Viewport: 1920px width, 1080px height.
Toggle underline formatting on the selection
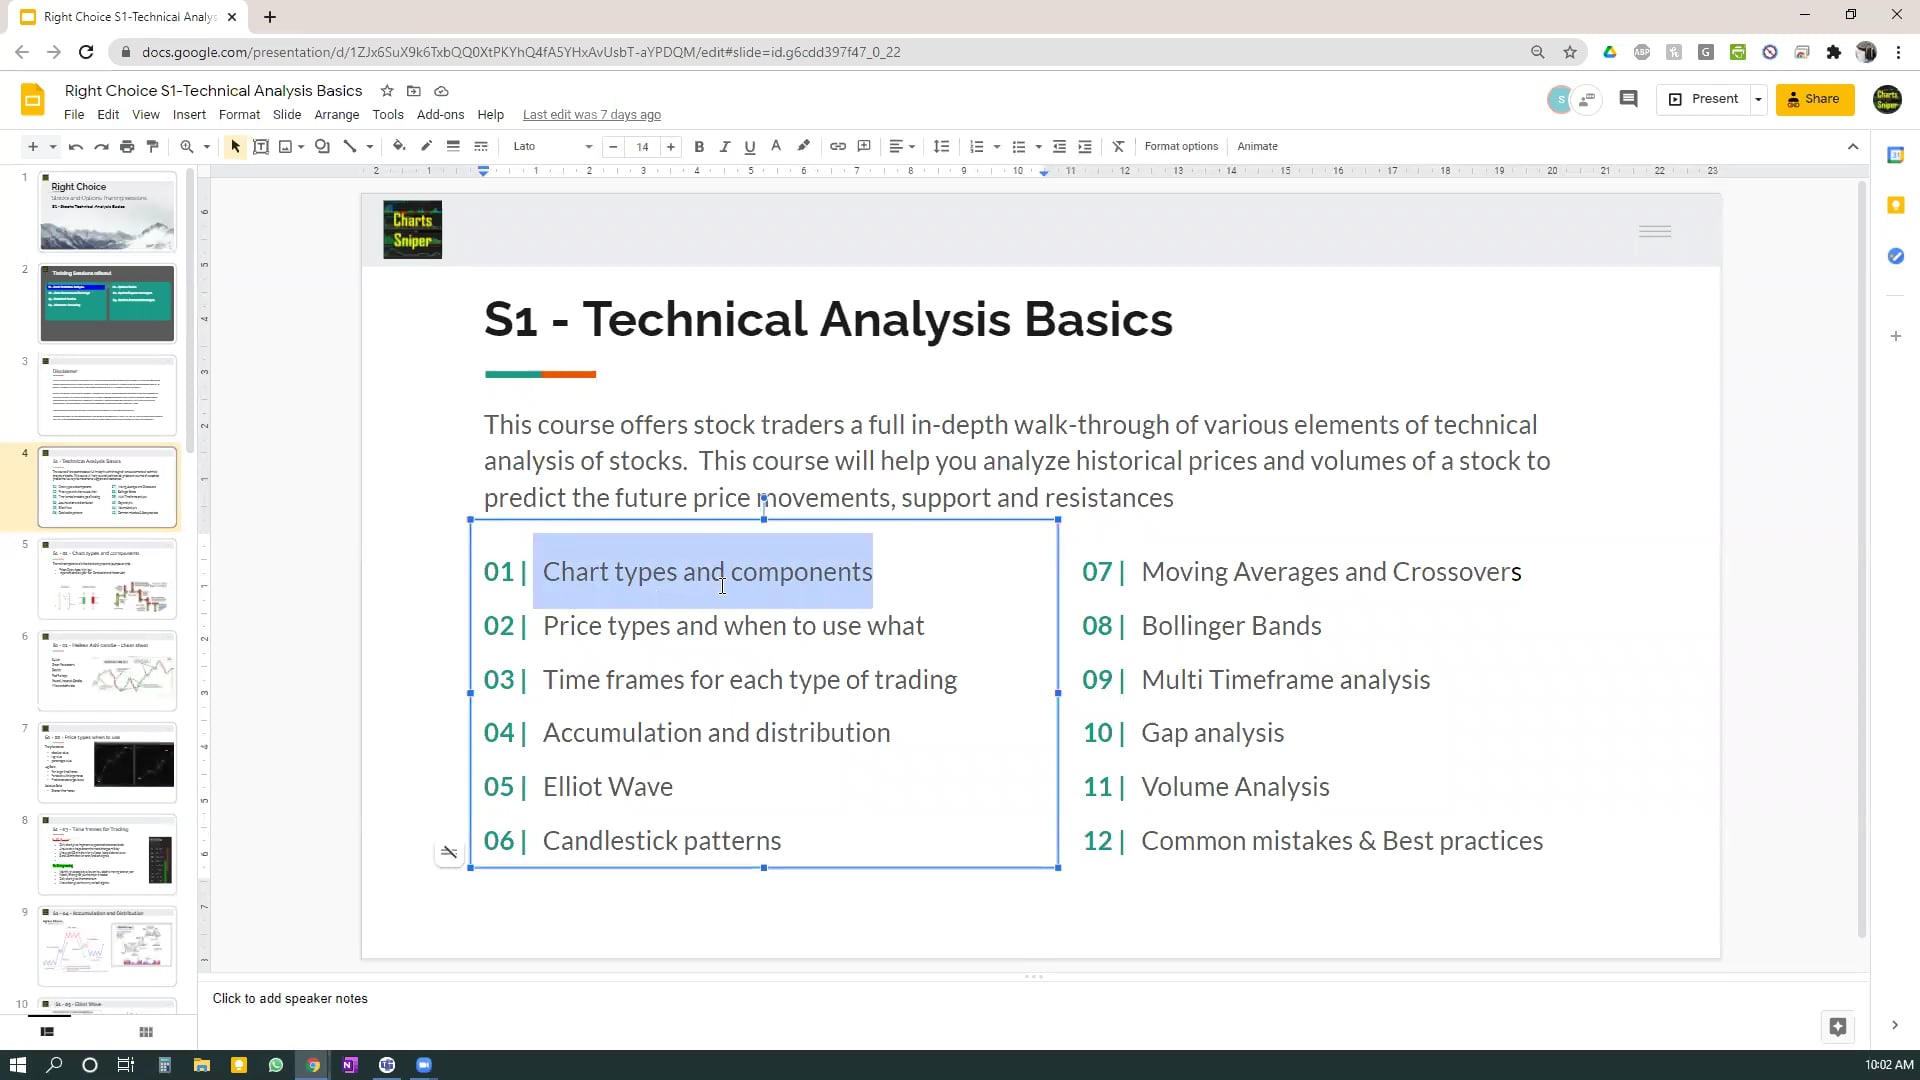coord(750,146)
